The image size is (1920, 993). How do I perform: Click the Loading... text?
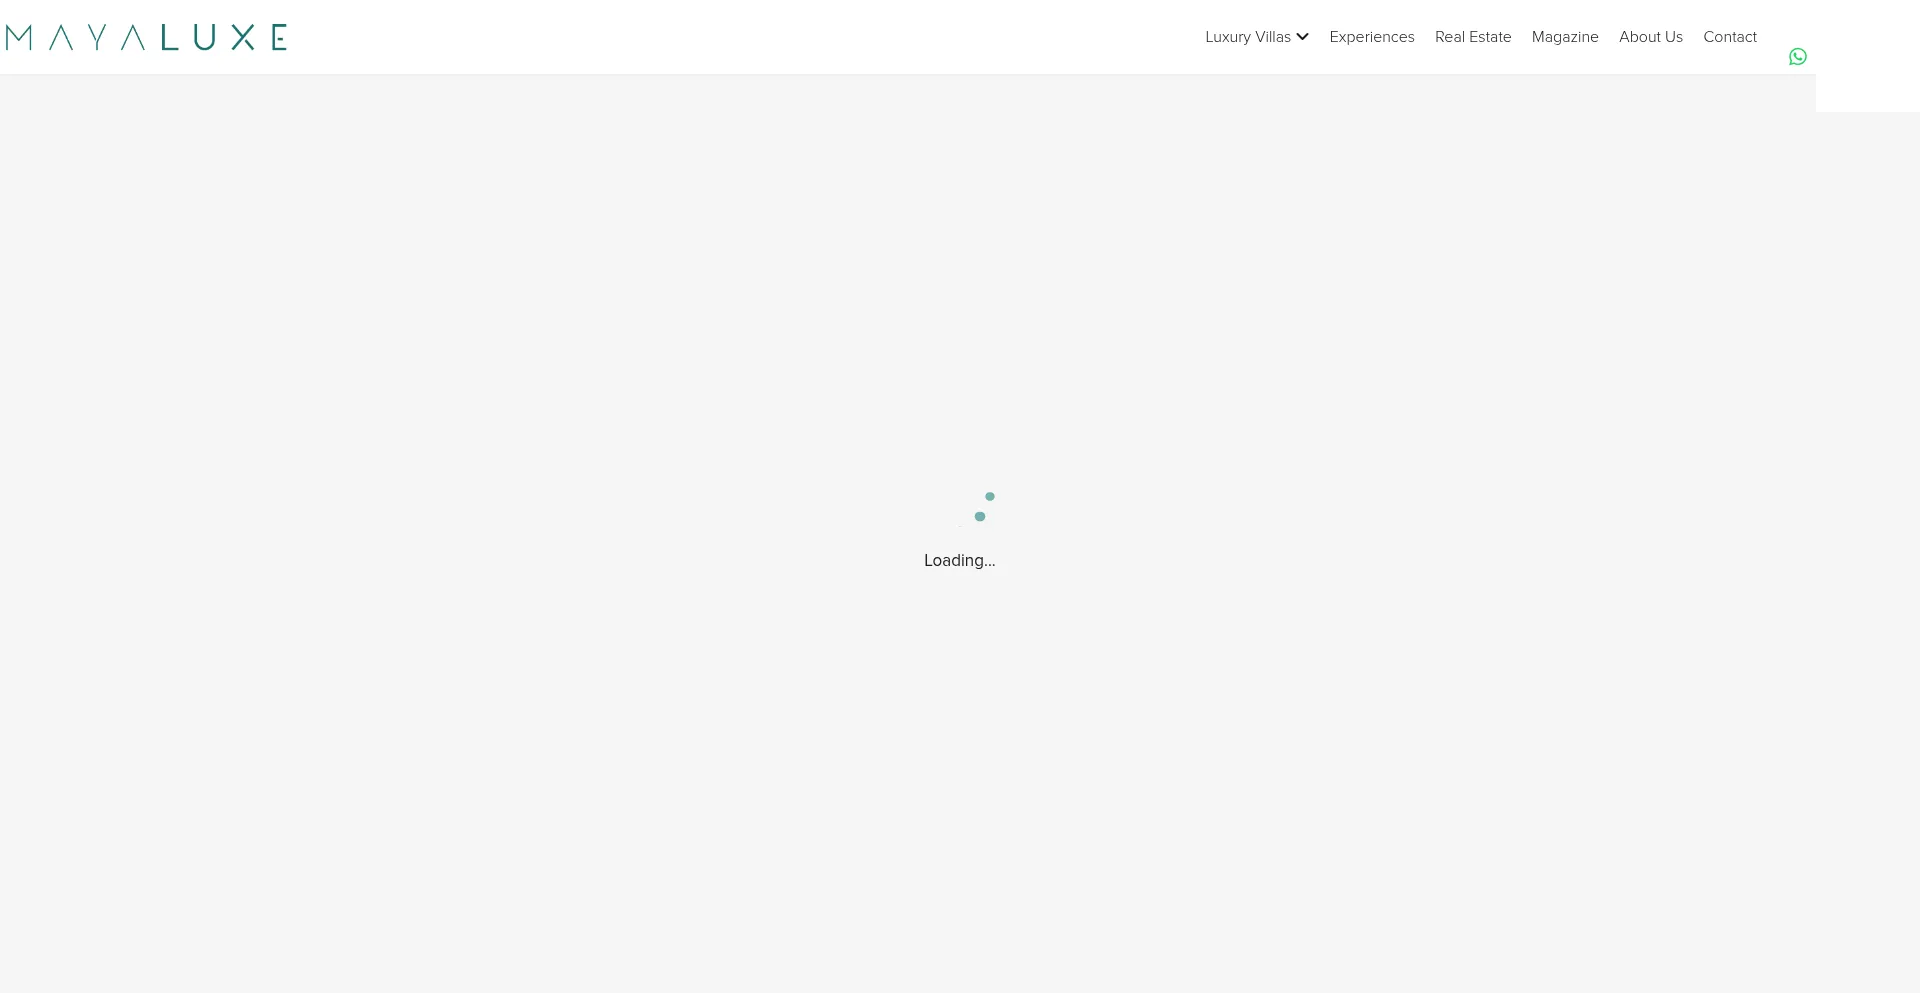960,561
